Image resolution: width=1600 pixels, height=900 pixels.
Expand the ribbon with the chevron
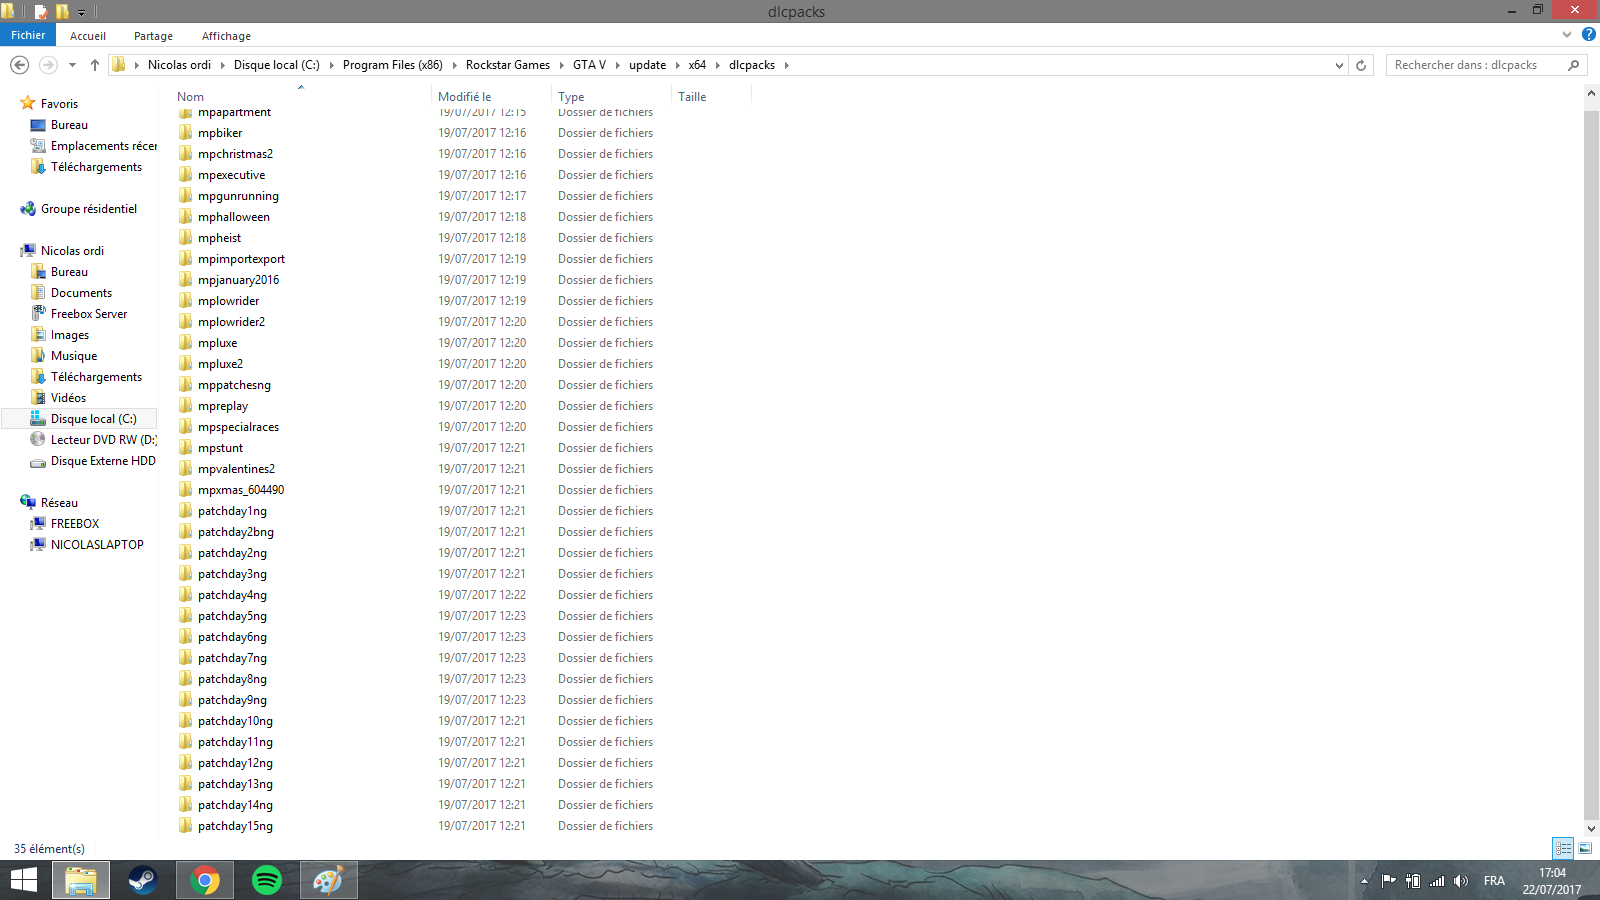(x=1567, y=34)
